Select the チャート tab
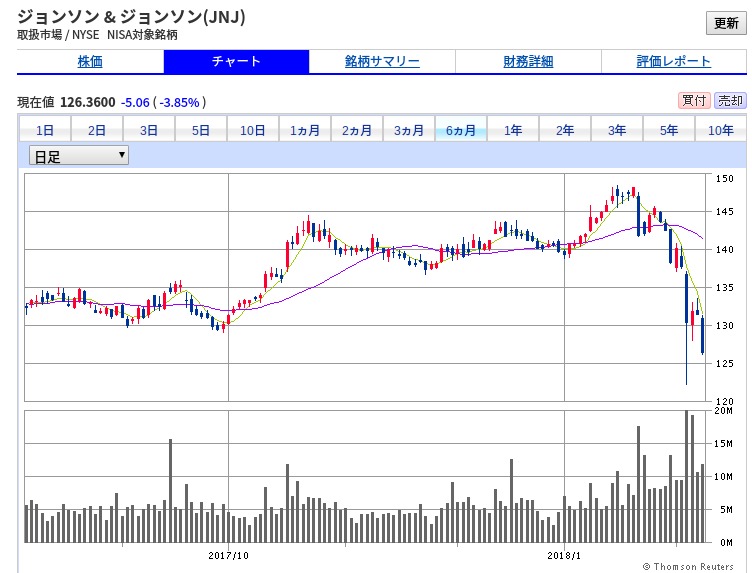Viewport: 752px width, 573px height. [x=236, y=61]
